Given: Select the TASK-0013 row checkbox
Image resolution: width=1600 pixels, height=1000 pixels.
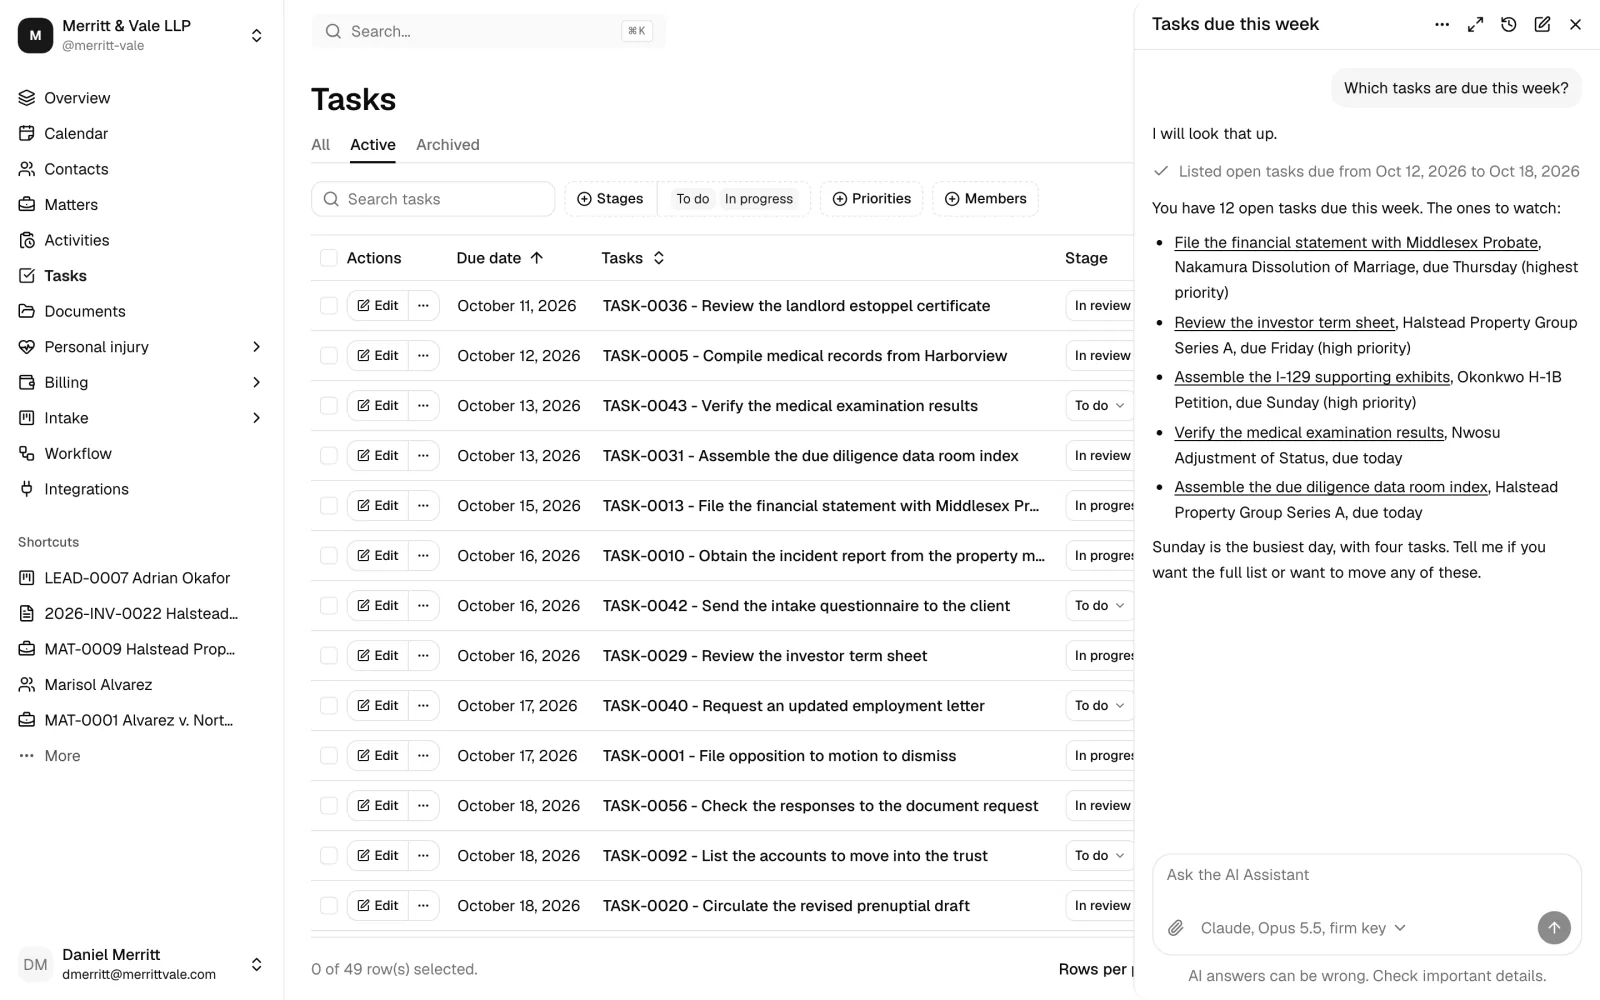Looking at the screenshot, I should click(x=329, y=506).
